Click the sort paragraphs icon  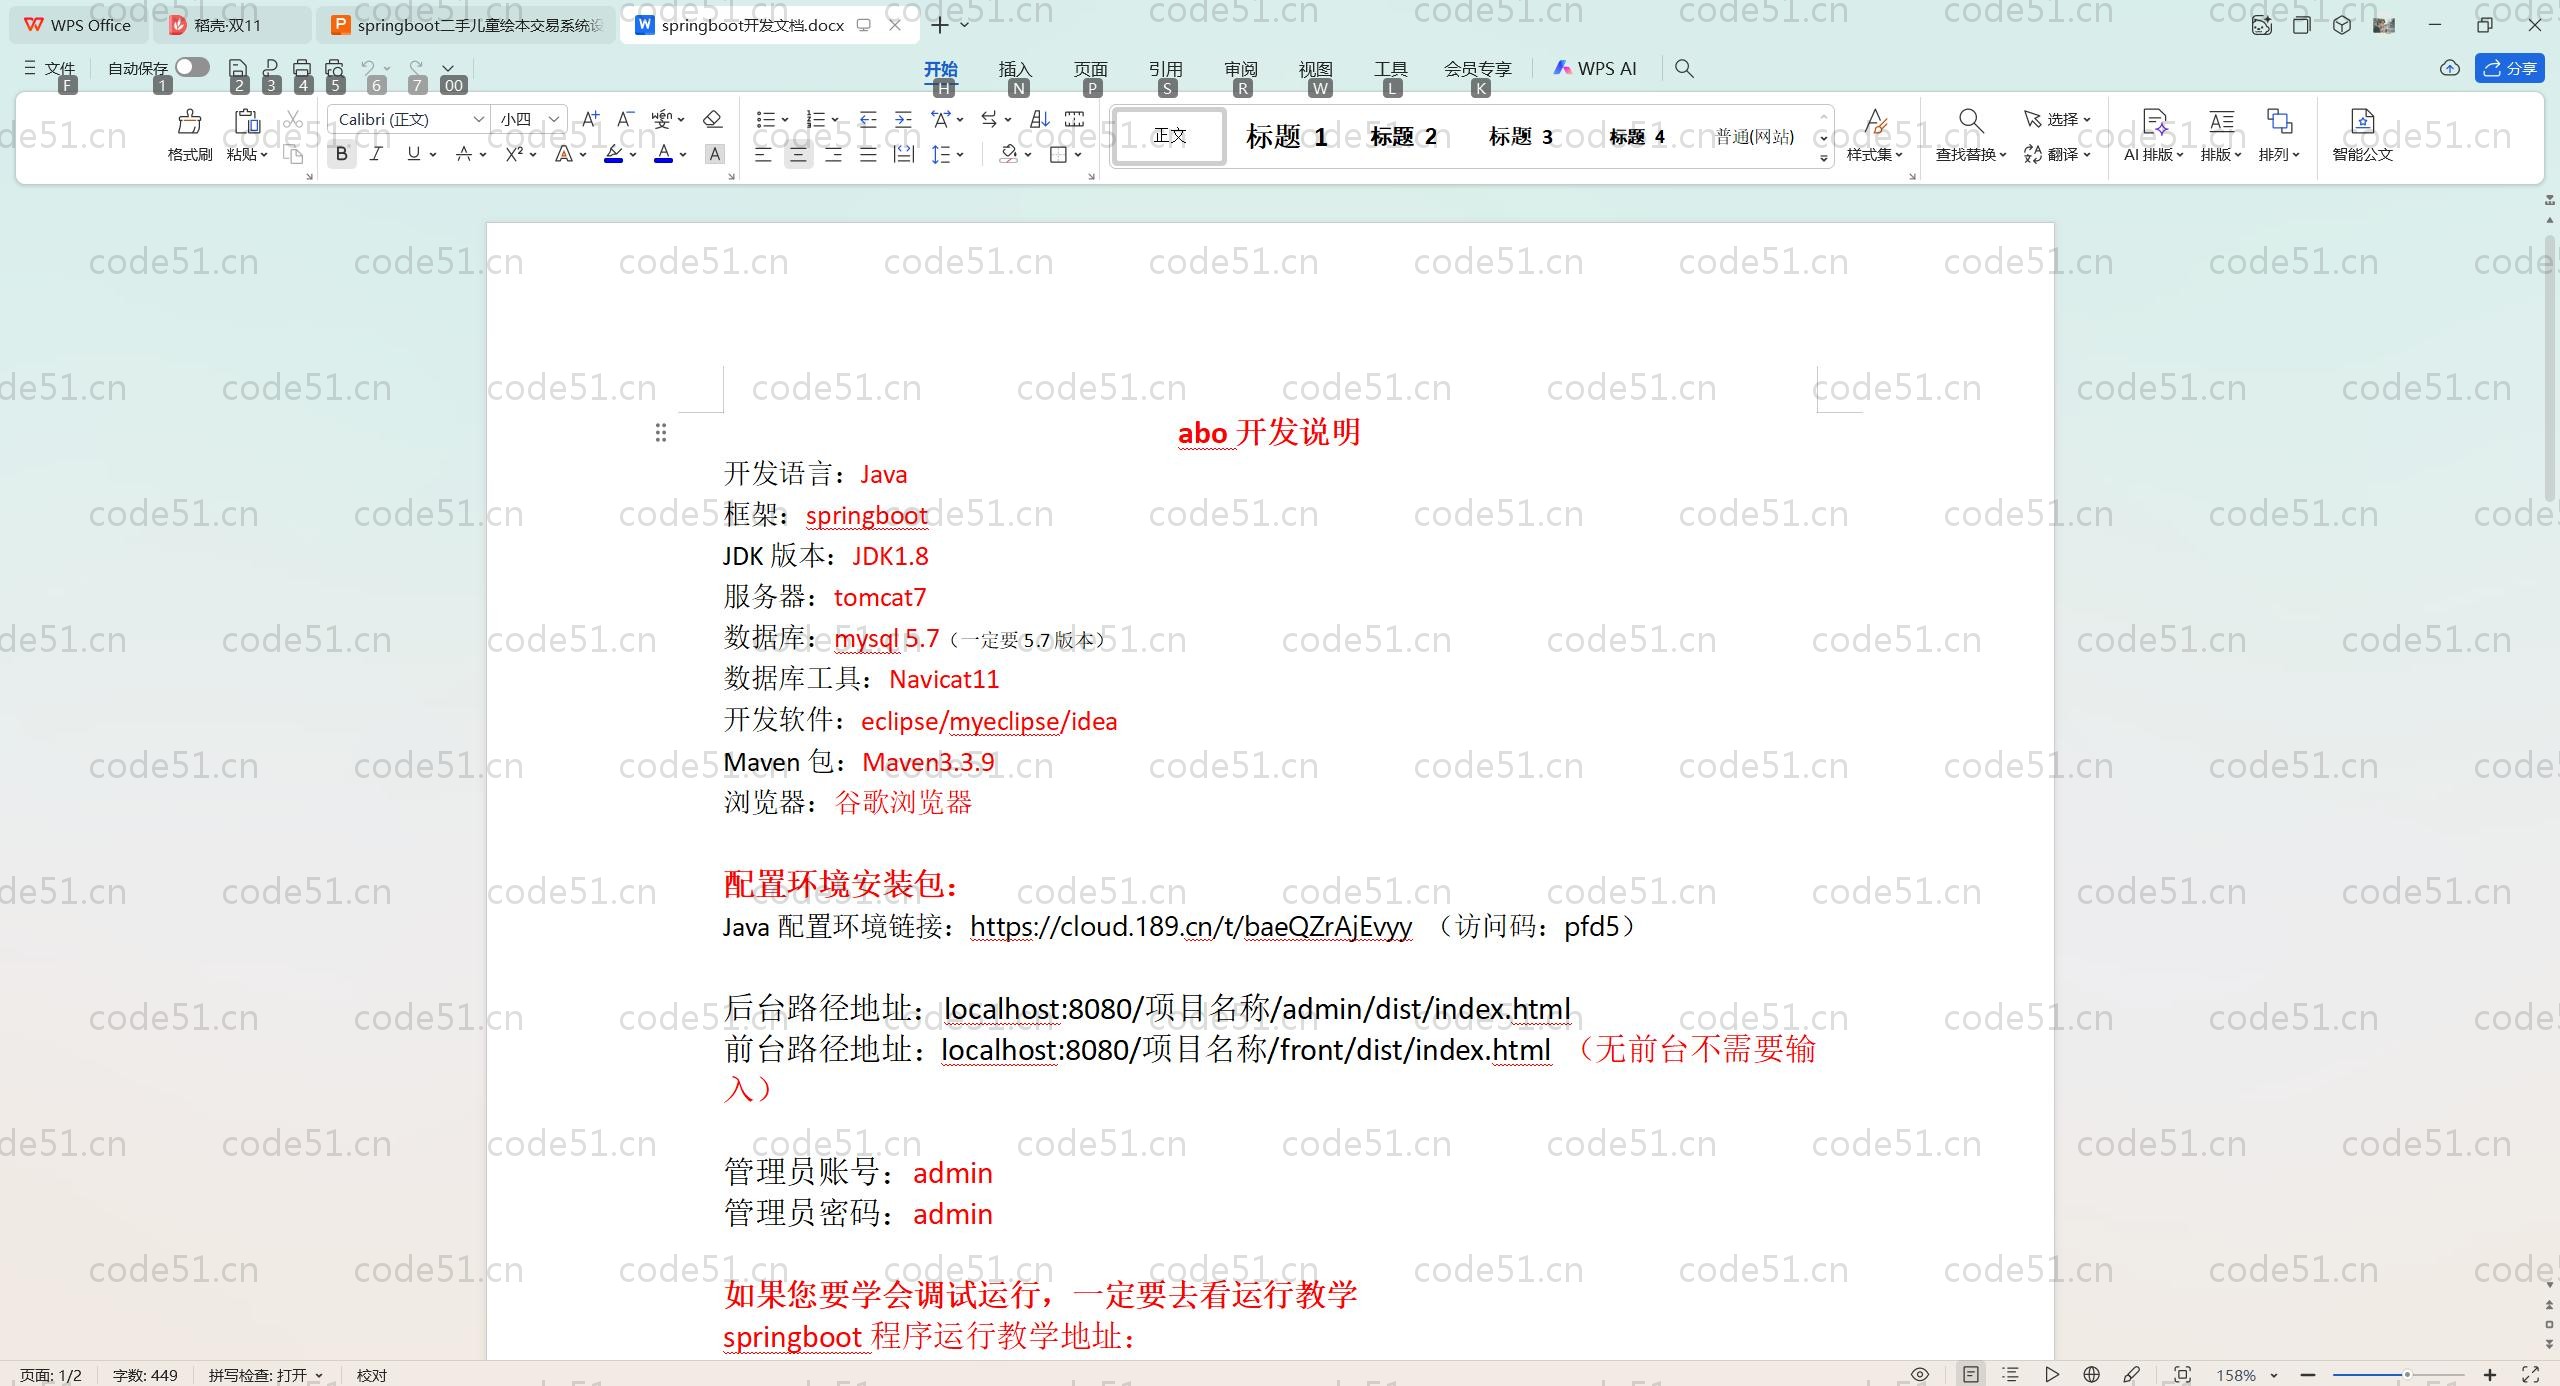1039,119
